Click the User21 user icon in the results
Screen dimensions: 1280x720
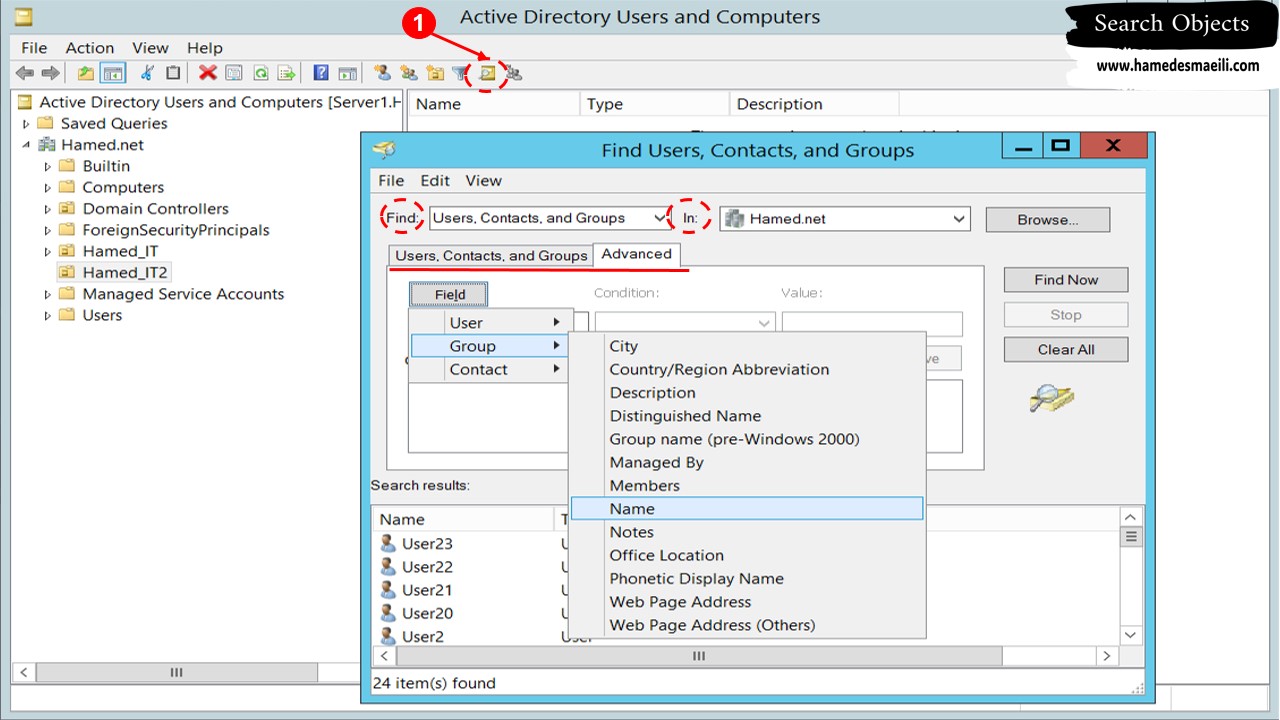[x=388, y=590]
